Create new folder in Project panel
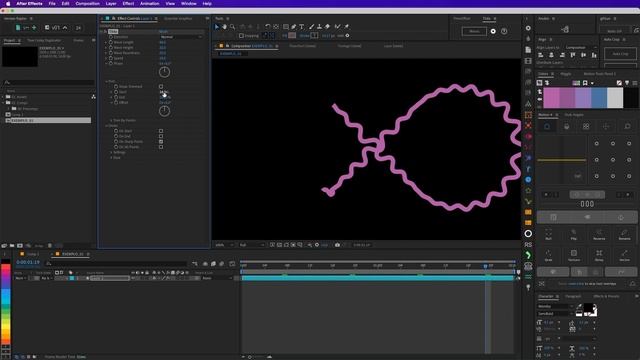The width and height of the screenshot is (640, 360). [x=12, y=245]
